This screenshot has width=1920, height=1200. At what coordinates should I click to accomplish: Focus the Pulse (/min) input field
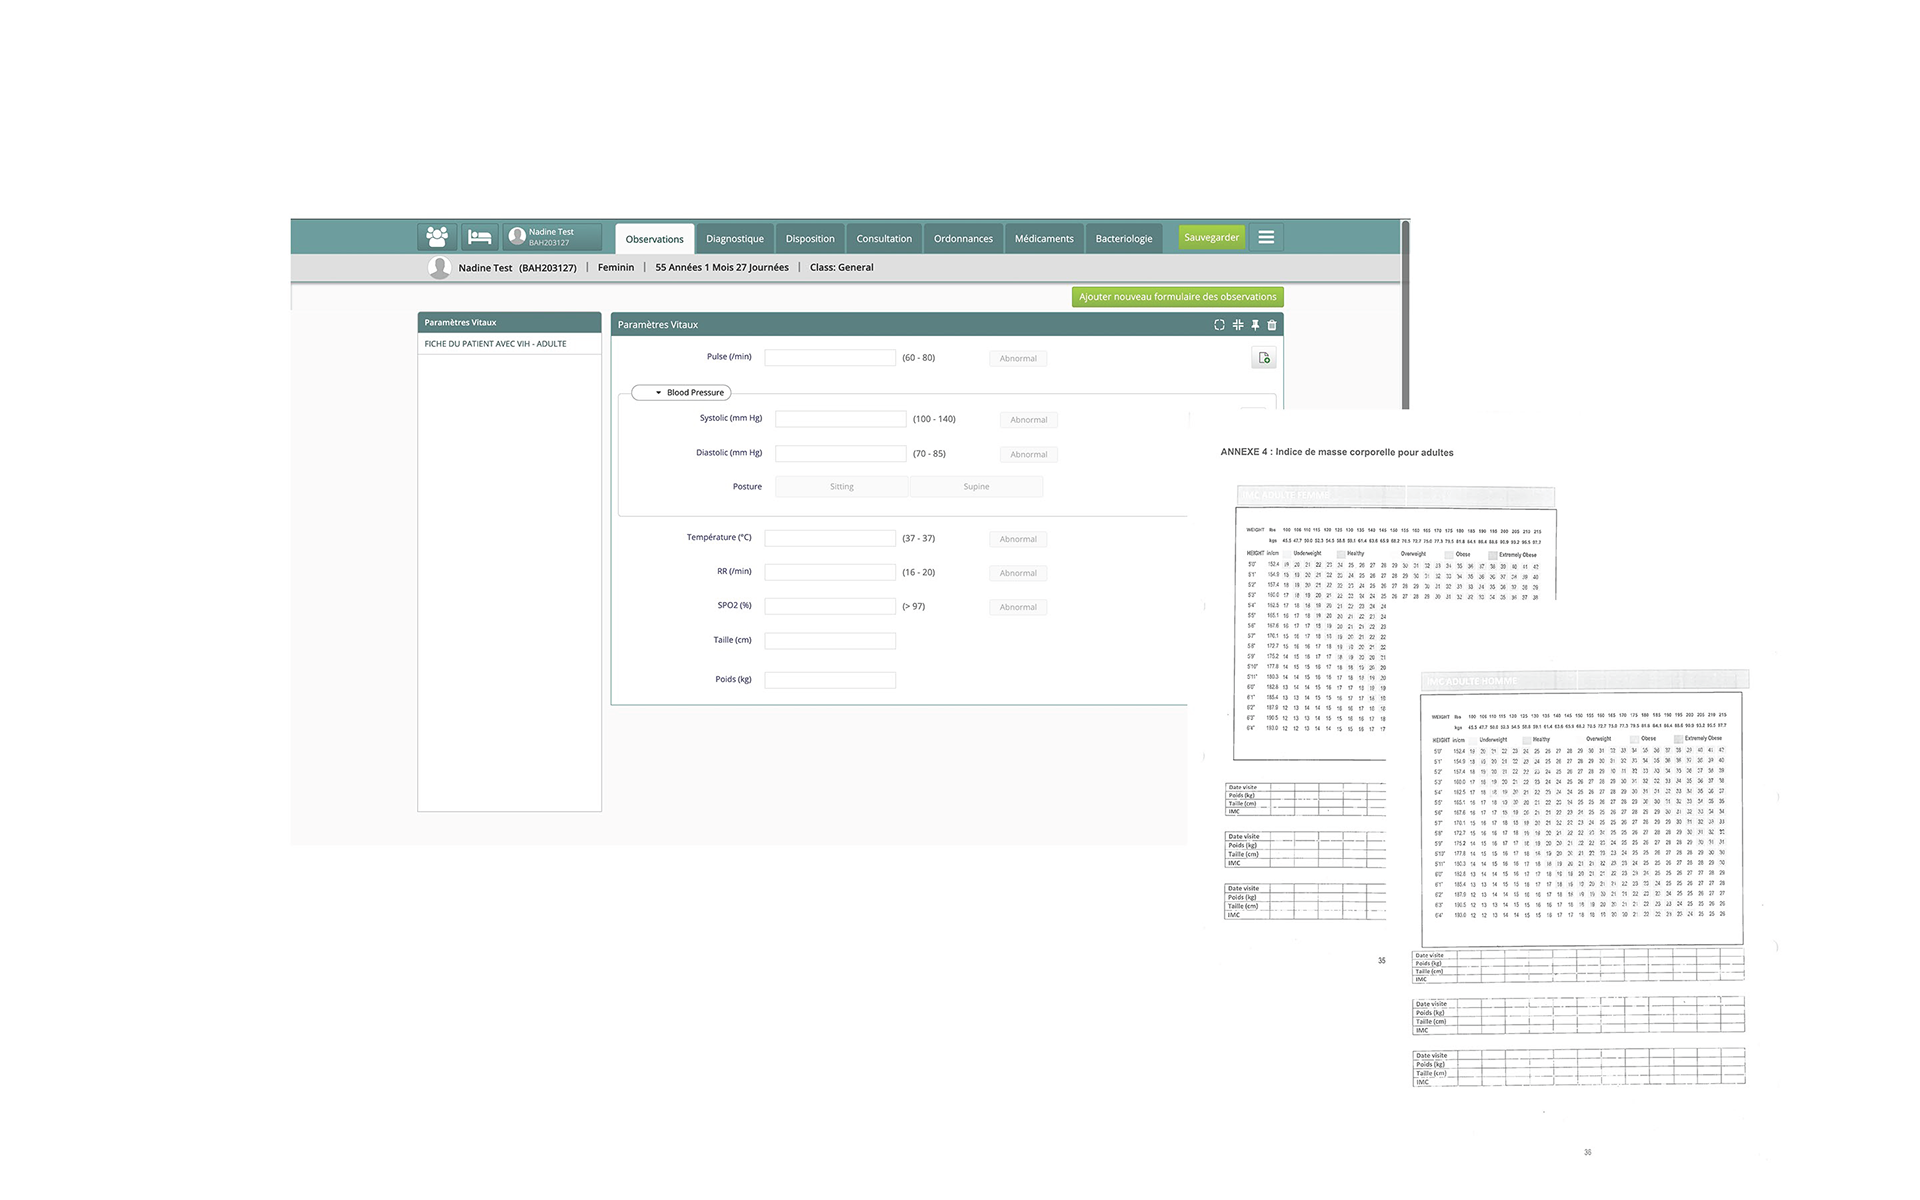point(830,358)
